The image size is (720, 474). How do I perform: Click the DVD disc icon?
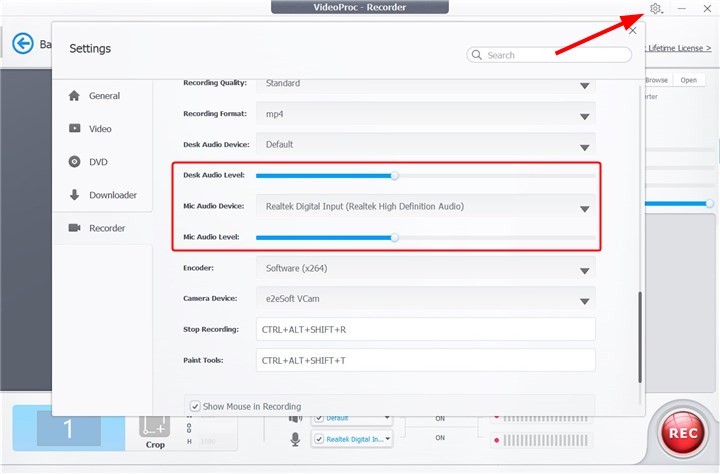74,162
